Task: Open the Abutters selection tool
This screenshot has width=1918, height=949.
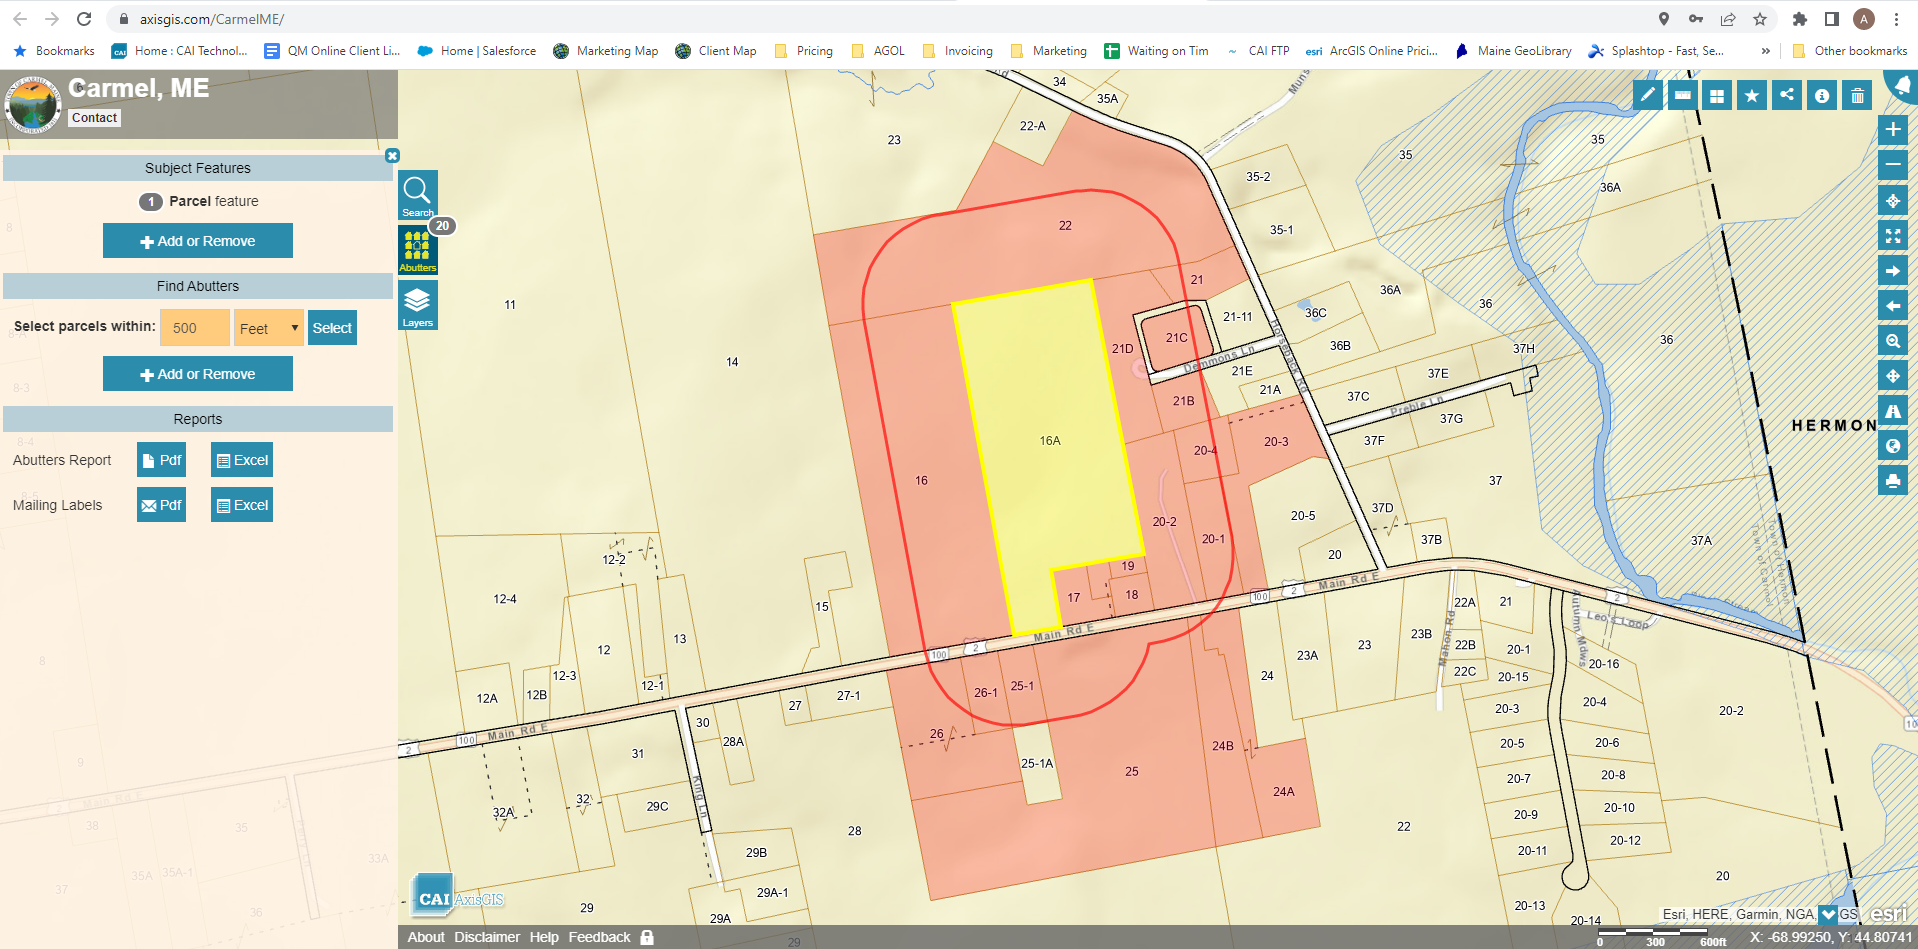Action: pos(417,247)
